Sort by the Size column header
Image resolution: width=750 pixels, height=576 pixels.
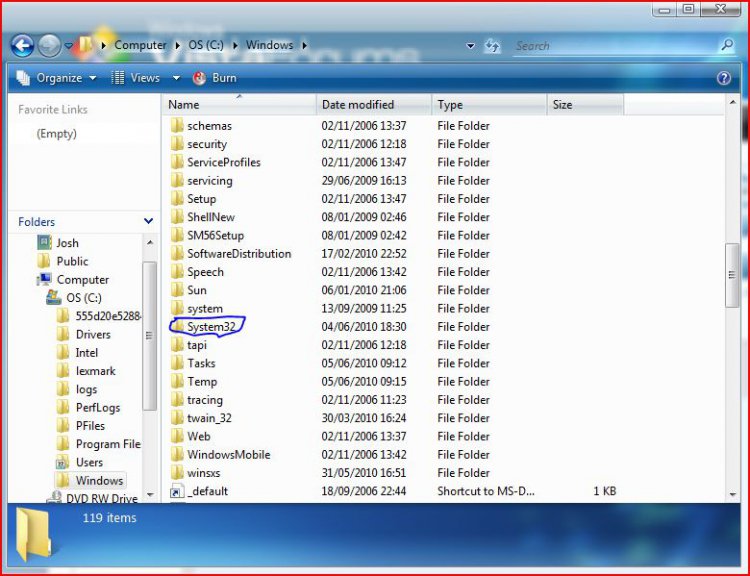585,105
